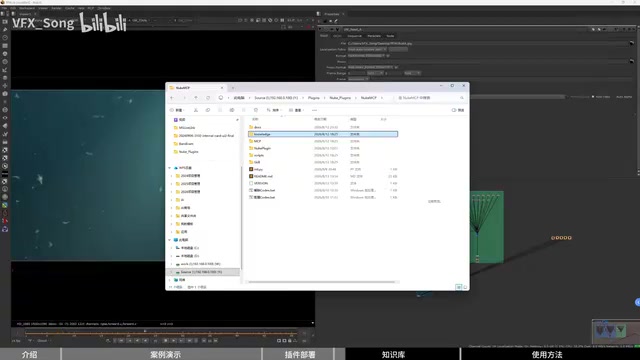This screenshot has width=640, height=360.
Task: Open file browser icon for Proxy field
Action: pyautogui.click(x=631, y=61)
